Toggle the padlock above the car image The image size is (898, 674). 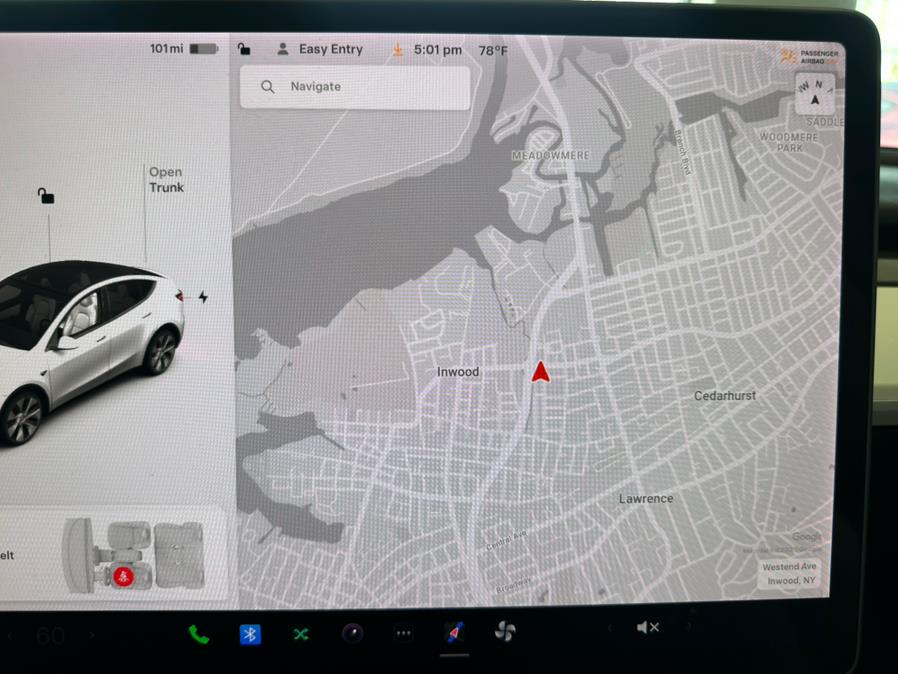coord(46,196)
